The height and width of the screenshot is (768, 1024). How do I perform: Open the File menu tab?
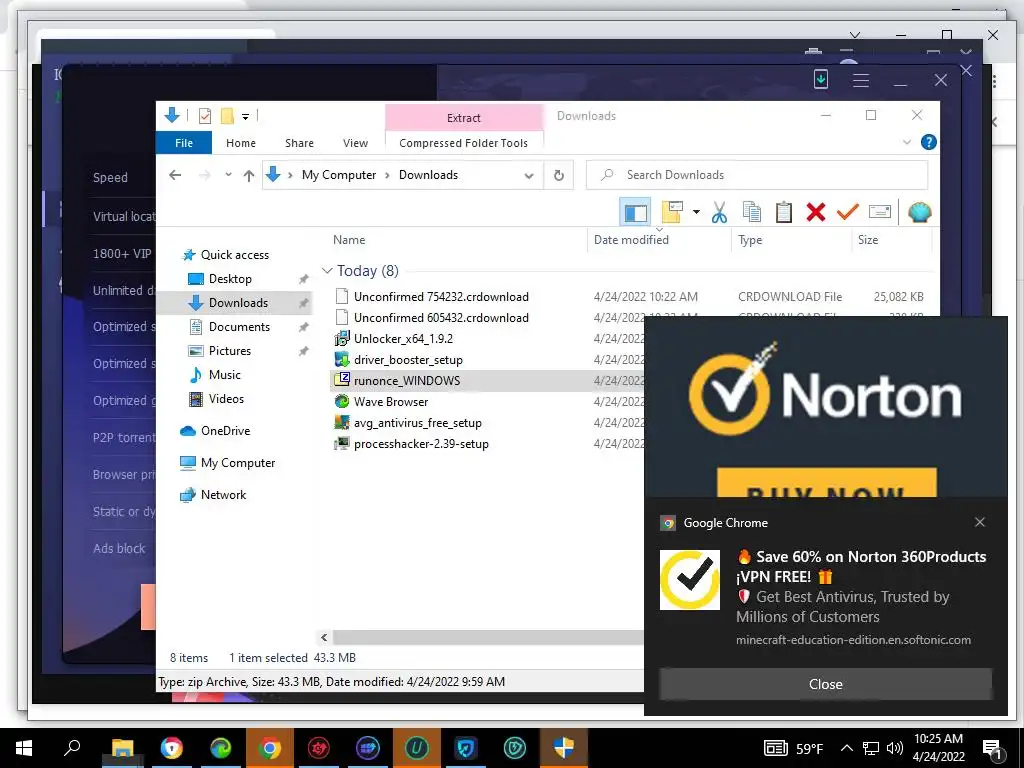point(184,142)
